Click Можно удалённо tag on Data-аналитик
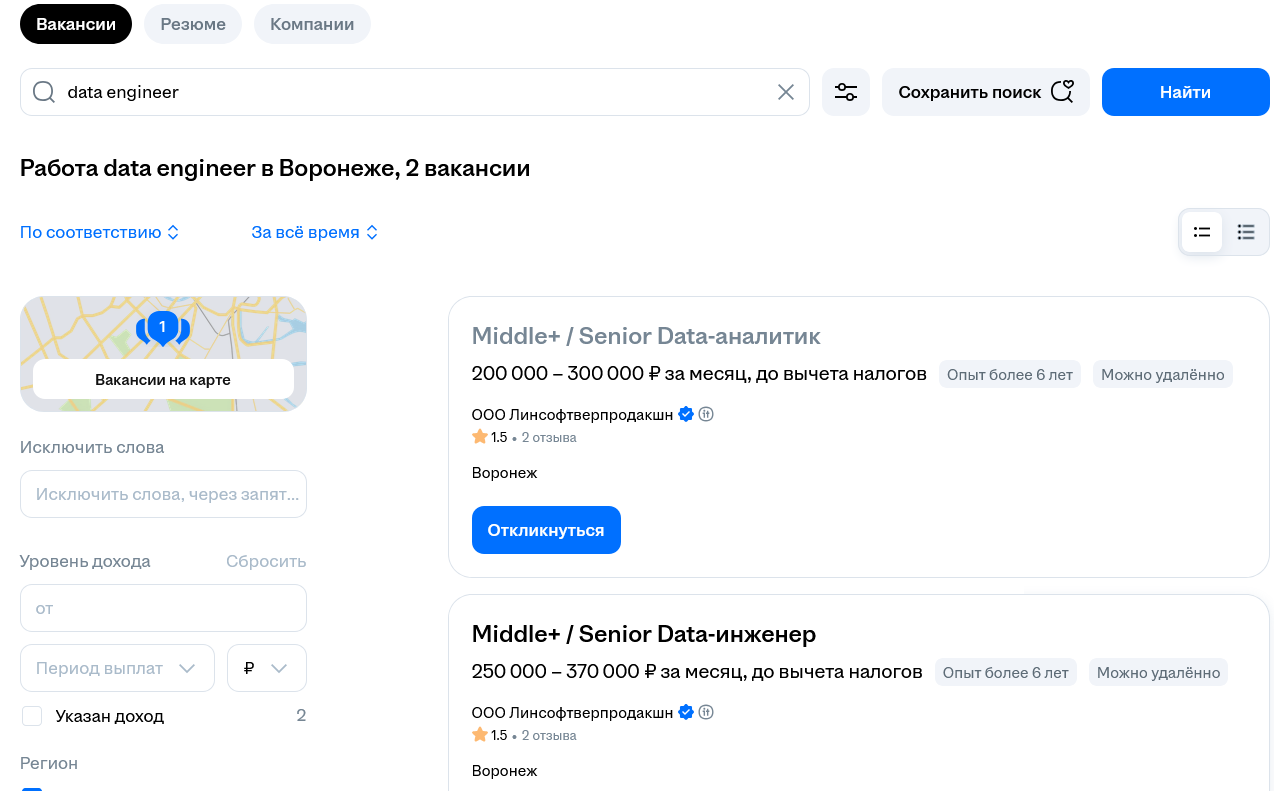This screenshot has height=791, width=1274. click(1163, 375)
